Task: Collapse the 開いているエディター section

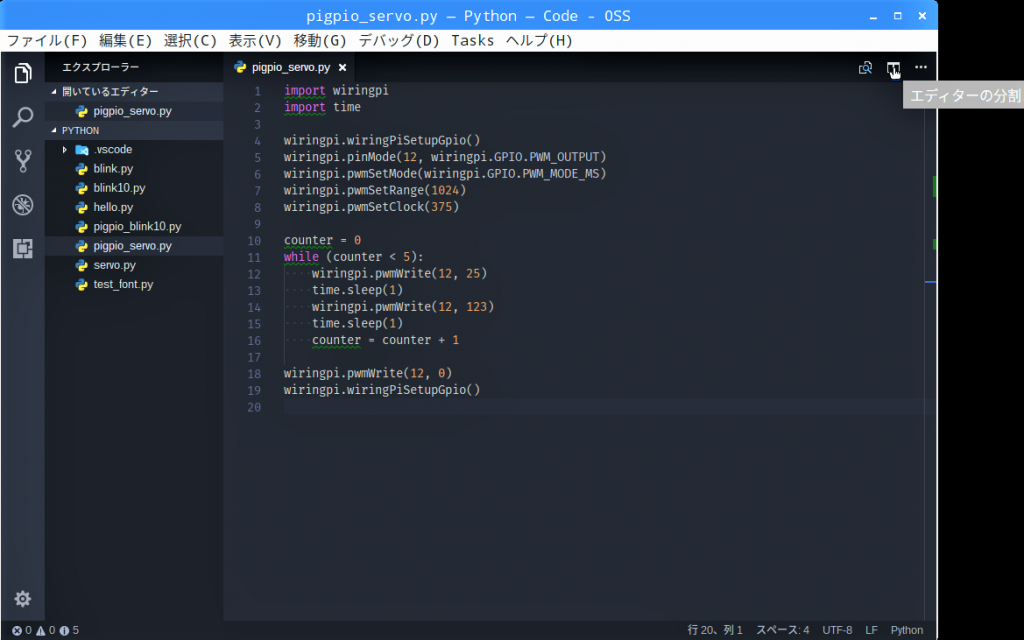Action: pyautogui.click(x=55, y=92)
